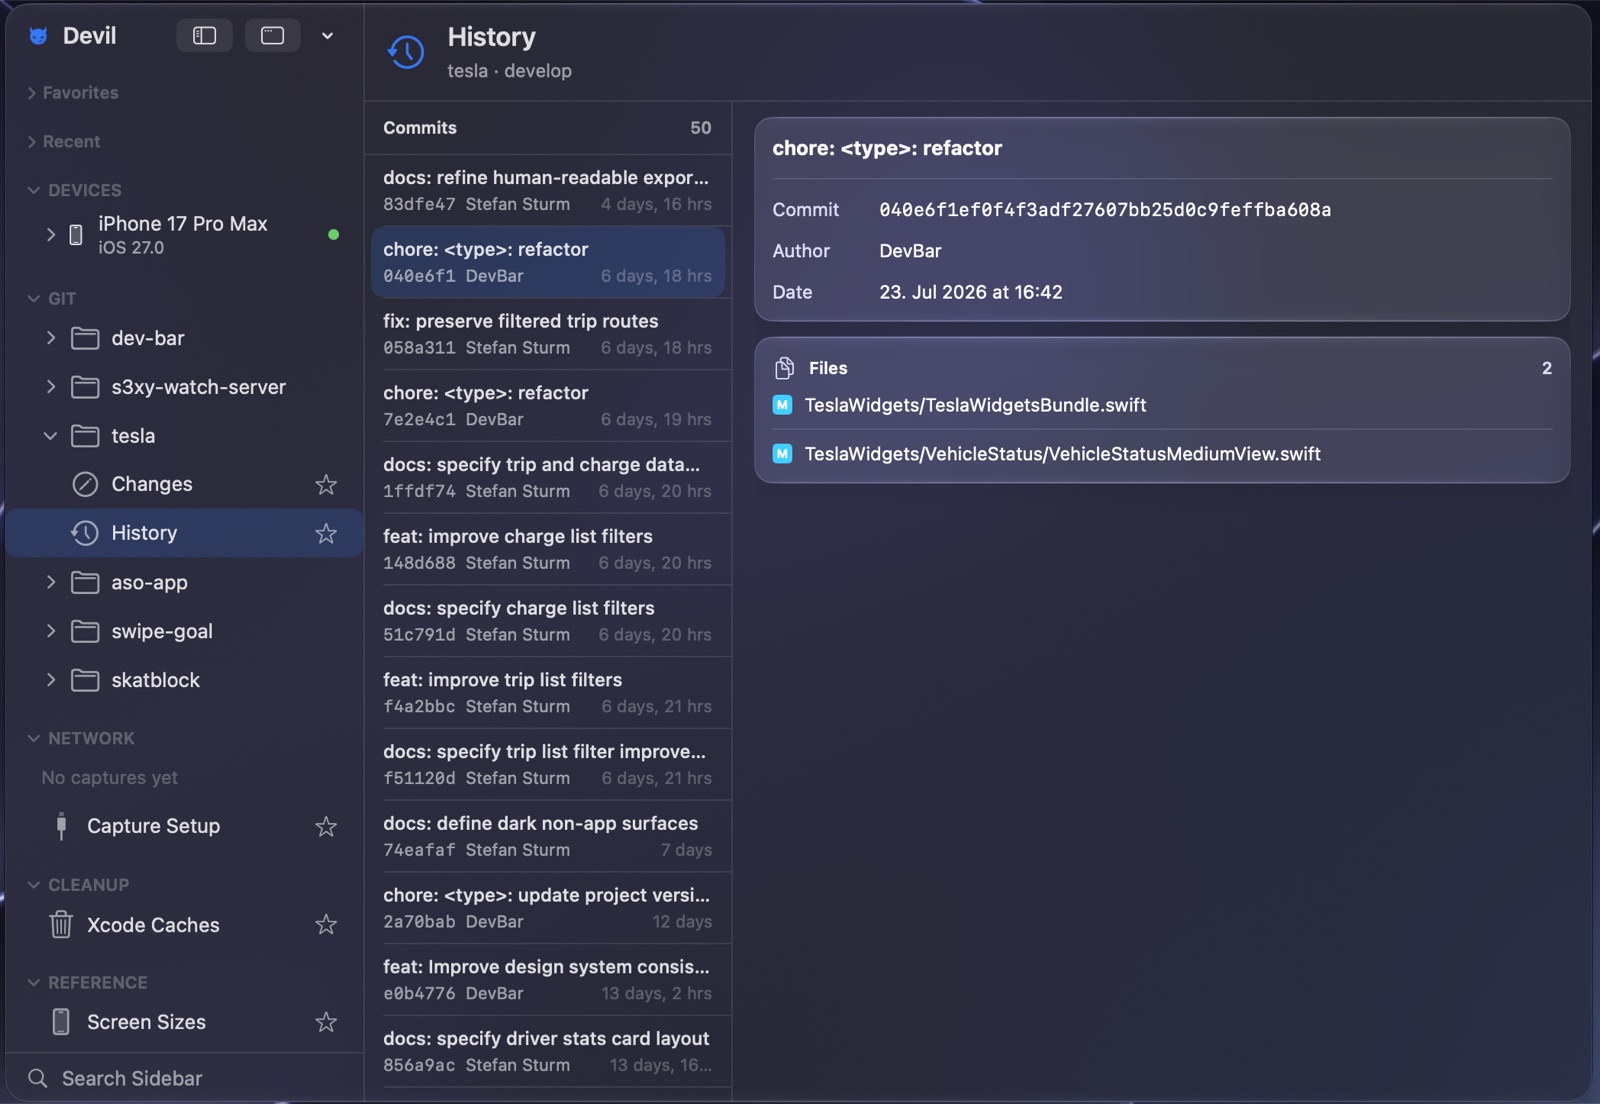This screenshot has width=1600, height=1104.
Task: Expand the dev-bar repository
Action: (x=51, y=338)
